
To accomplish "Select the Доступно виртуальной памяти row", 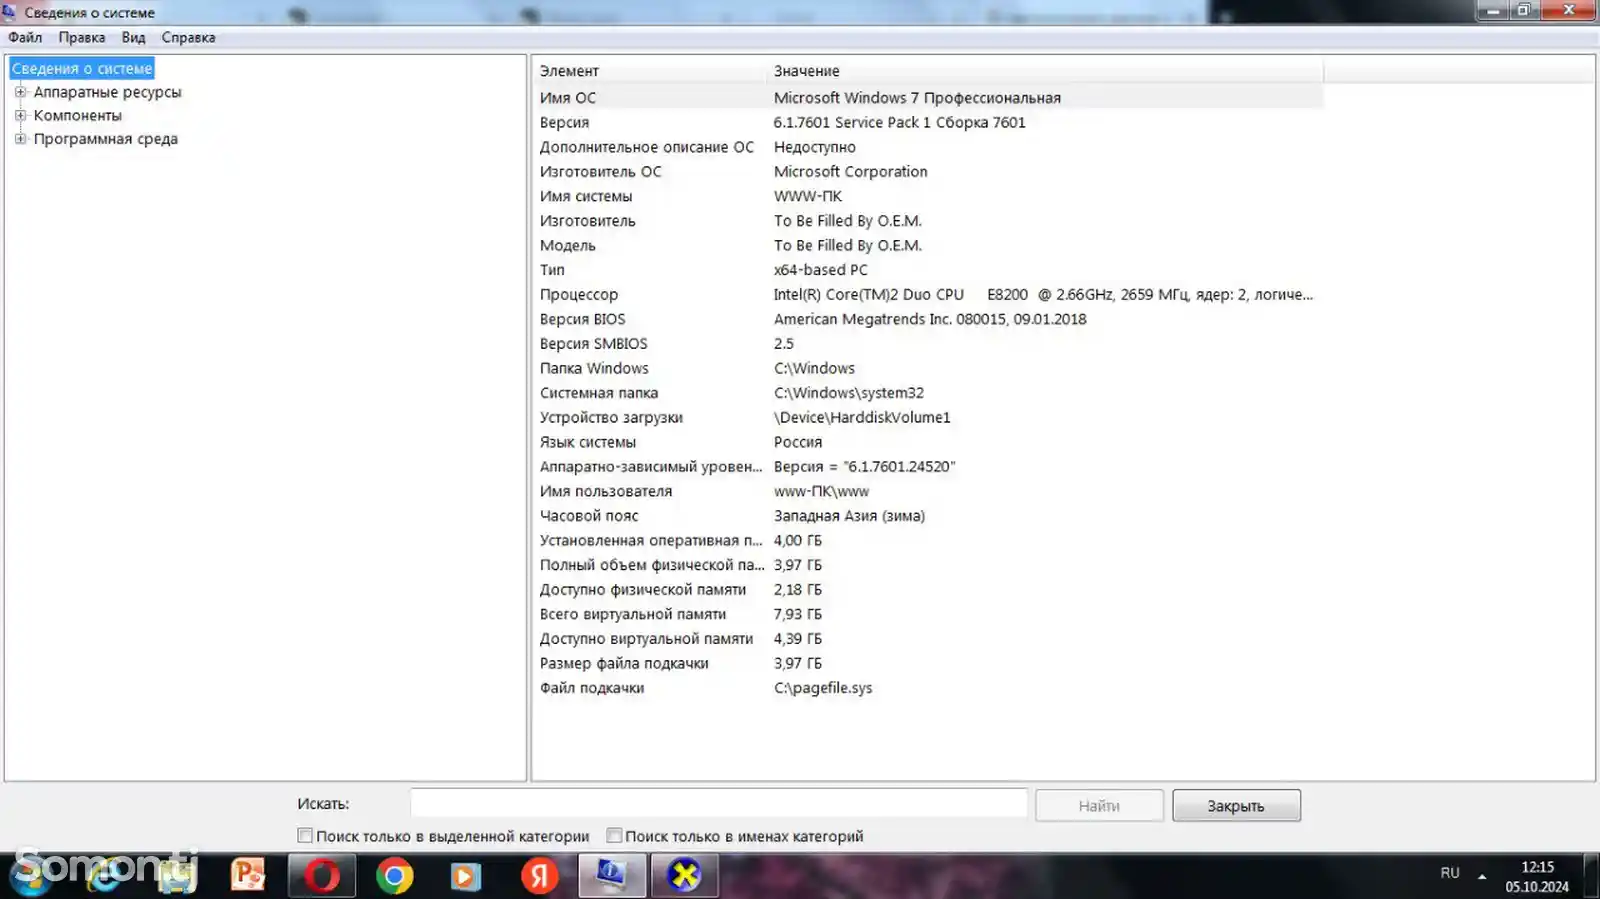I will [x=928, y=639].
